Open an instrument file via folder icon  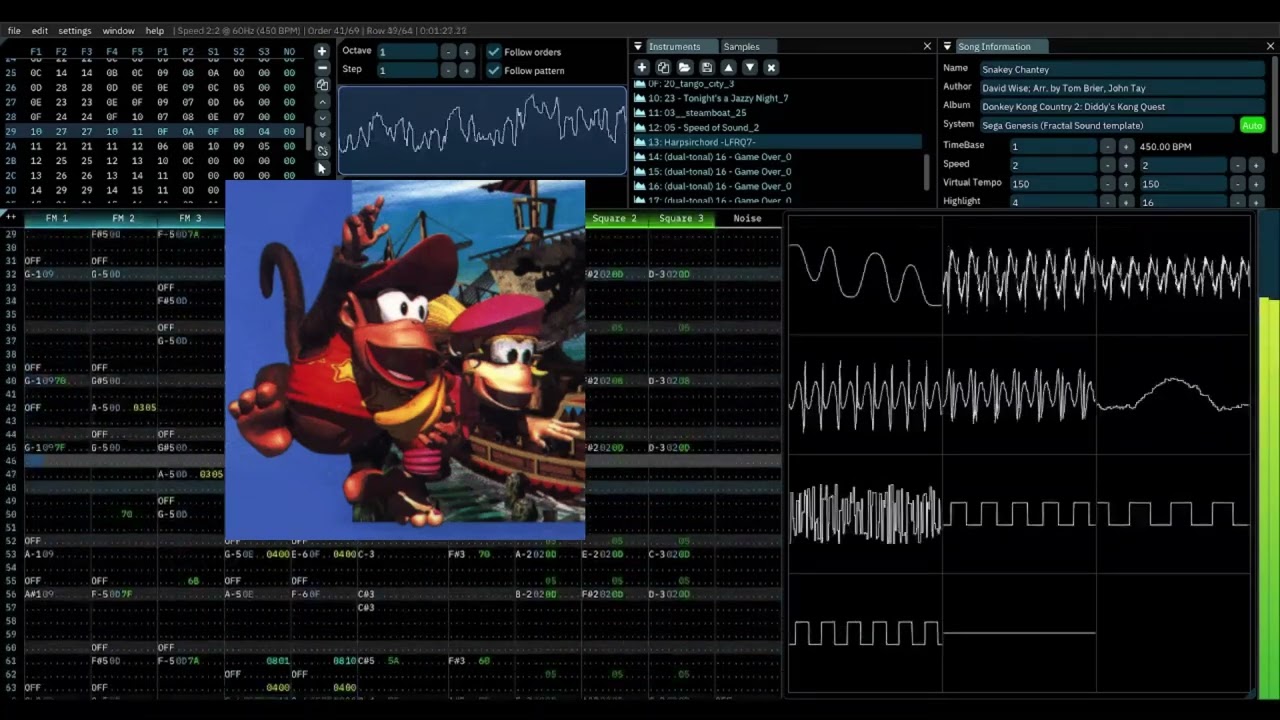(685, 67)
